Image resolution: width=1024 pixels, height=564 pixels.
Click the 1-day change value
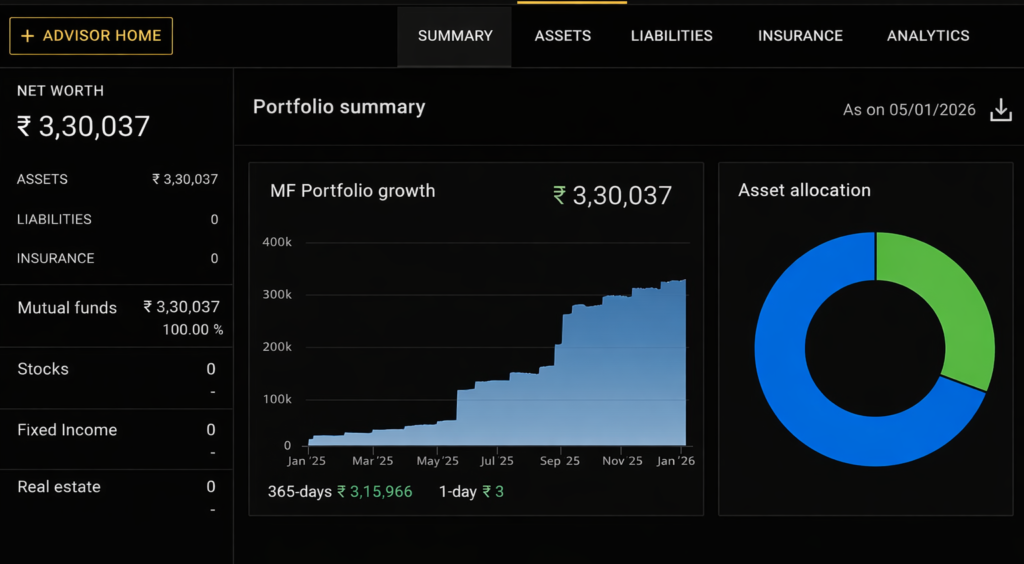pos(492,492)
